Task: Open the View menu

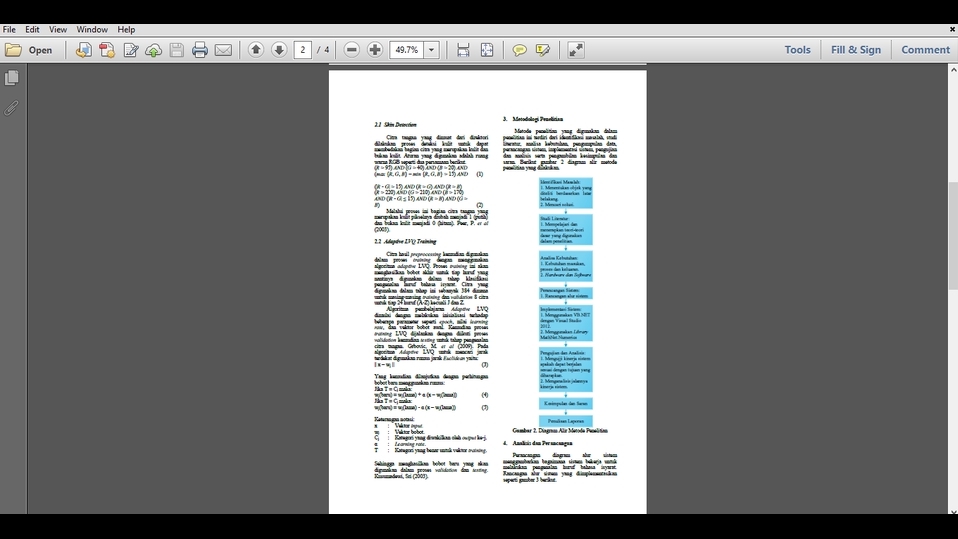Action: (x=57, y=29)
